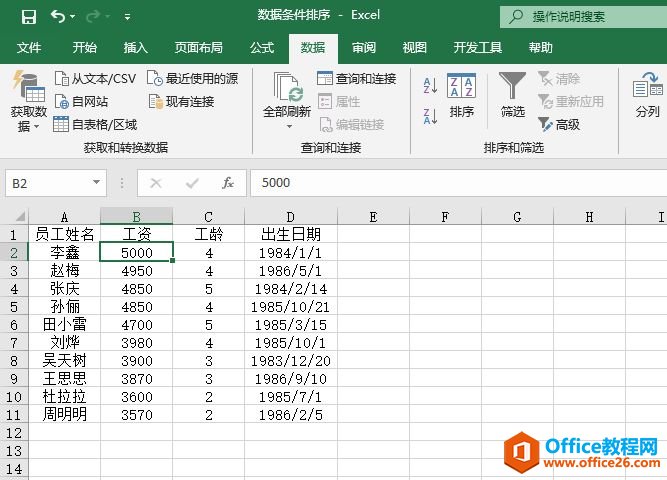The height and width of the screenshot is (480, 667).
Task: Select the 出生日期 header cell
Action: [x=291, y=234]
